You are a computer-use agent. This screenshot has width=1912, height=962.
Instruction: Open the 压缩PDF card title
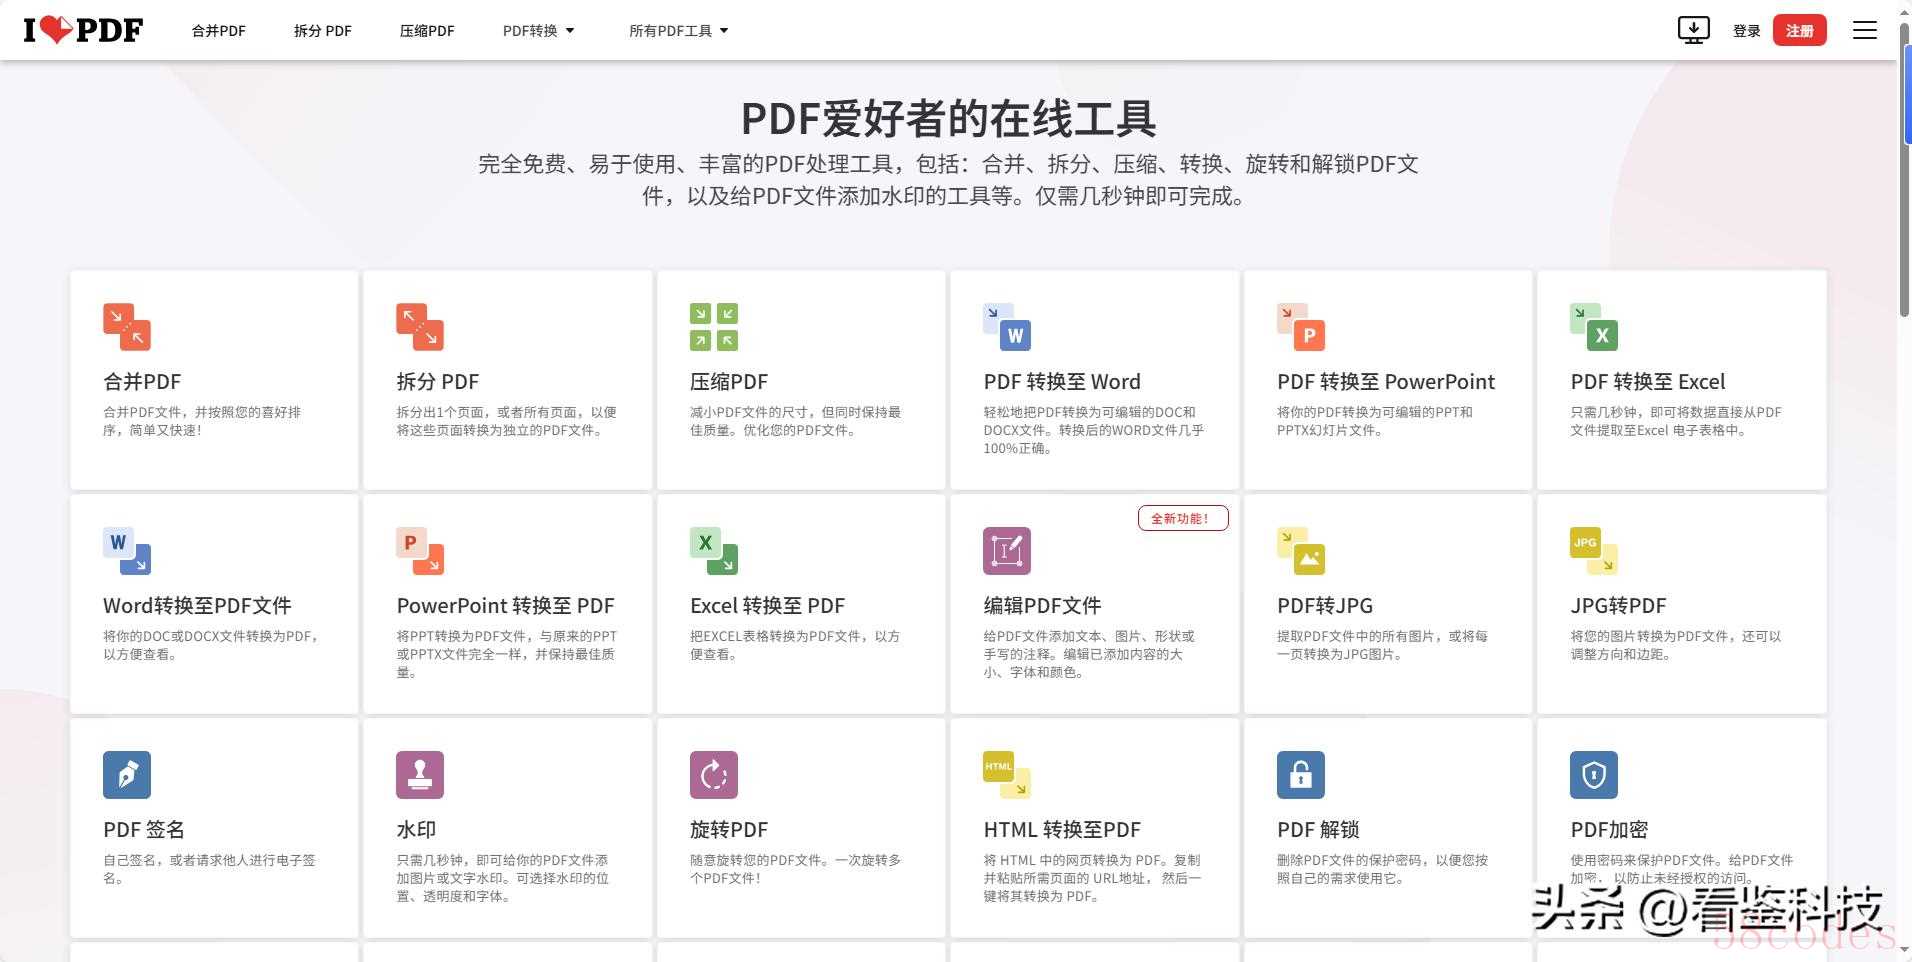[x=729, y=382]
